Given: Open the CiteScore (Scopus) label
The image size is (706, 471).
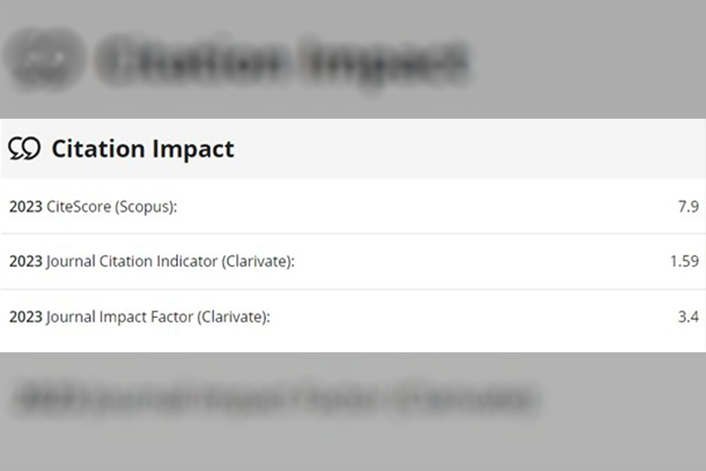Looking at the screenshot, I should (118, 207).
